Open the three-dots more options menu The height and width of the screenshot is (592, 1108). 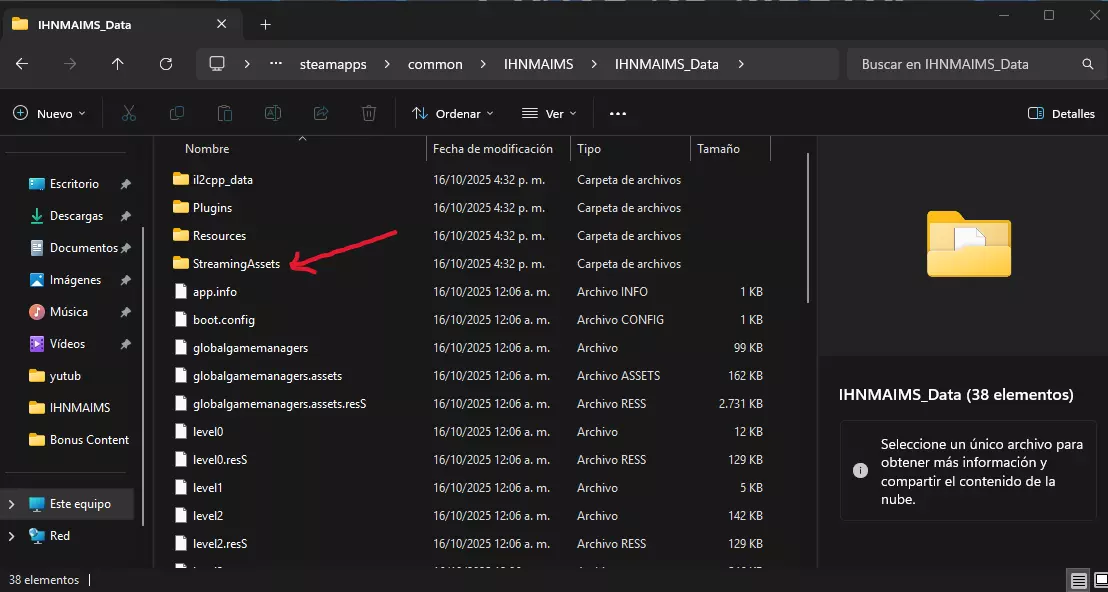618,114
